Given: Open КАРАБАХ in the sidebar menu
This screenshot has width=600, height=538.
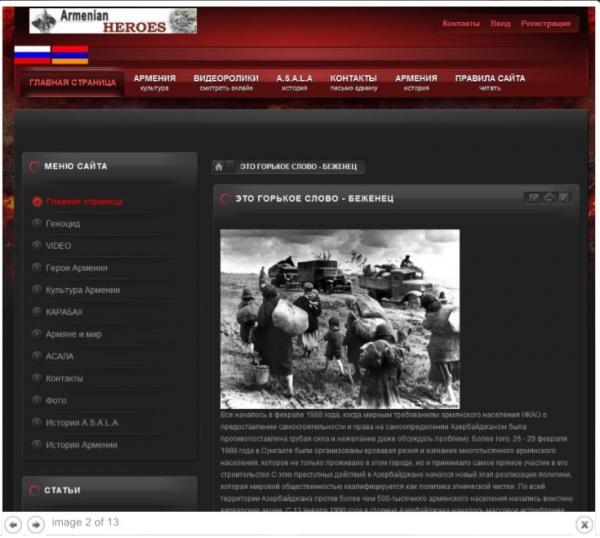Looking at the screenshot, I should pos(64,312).
